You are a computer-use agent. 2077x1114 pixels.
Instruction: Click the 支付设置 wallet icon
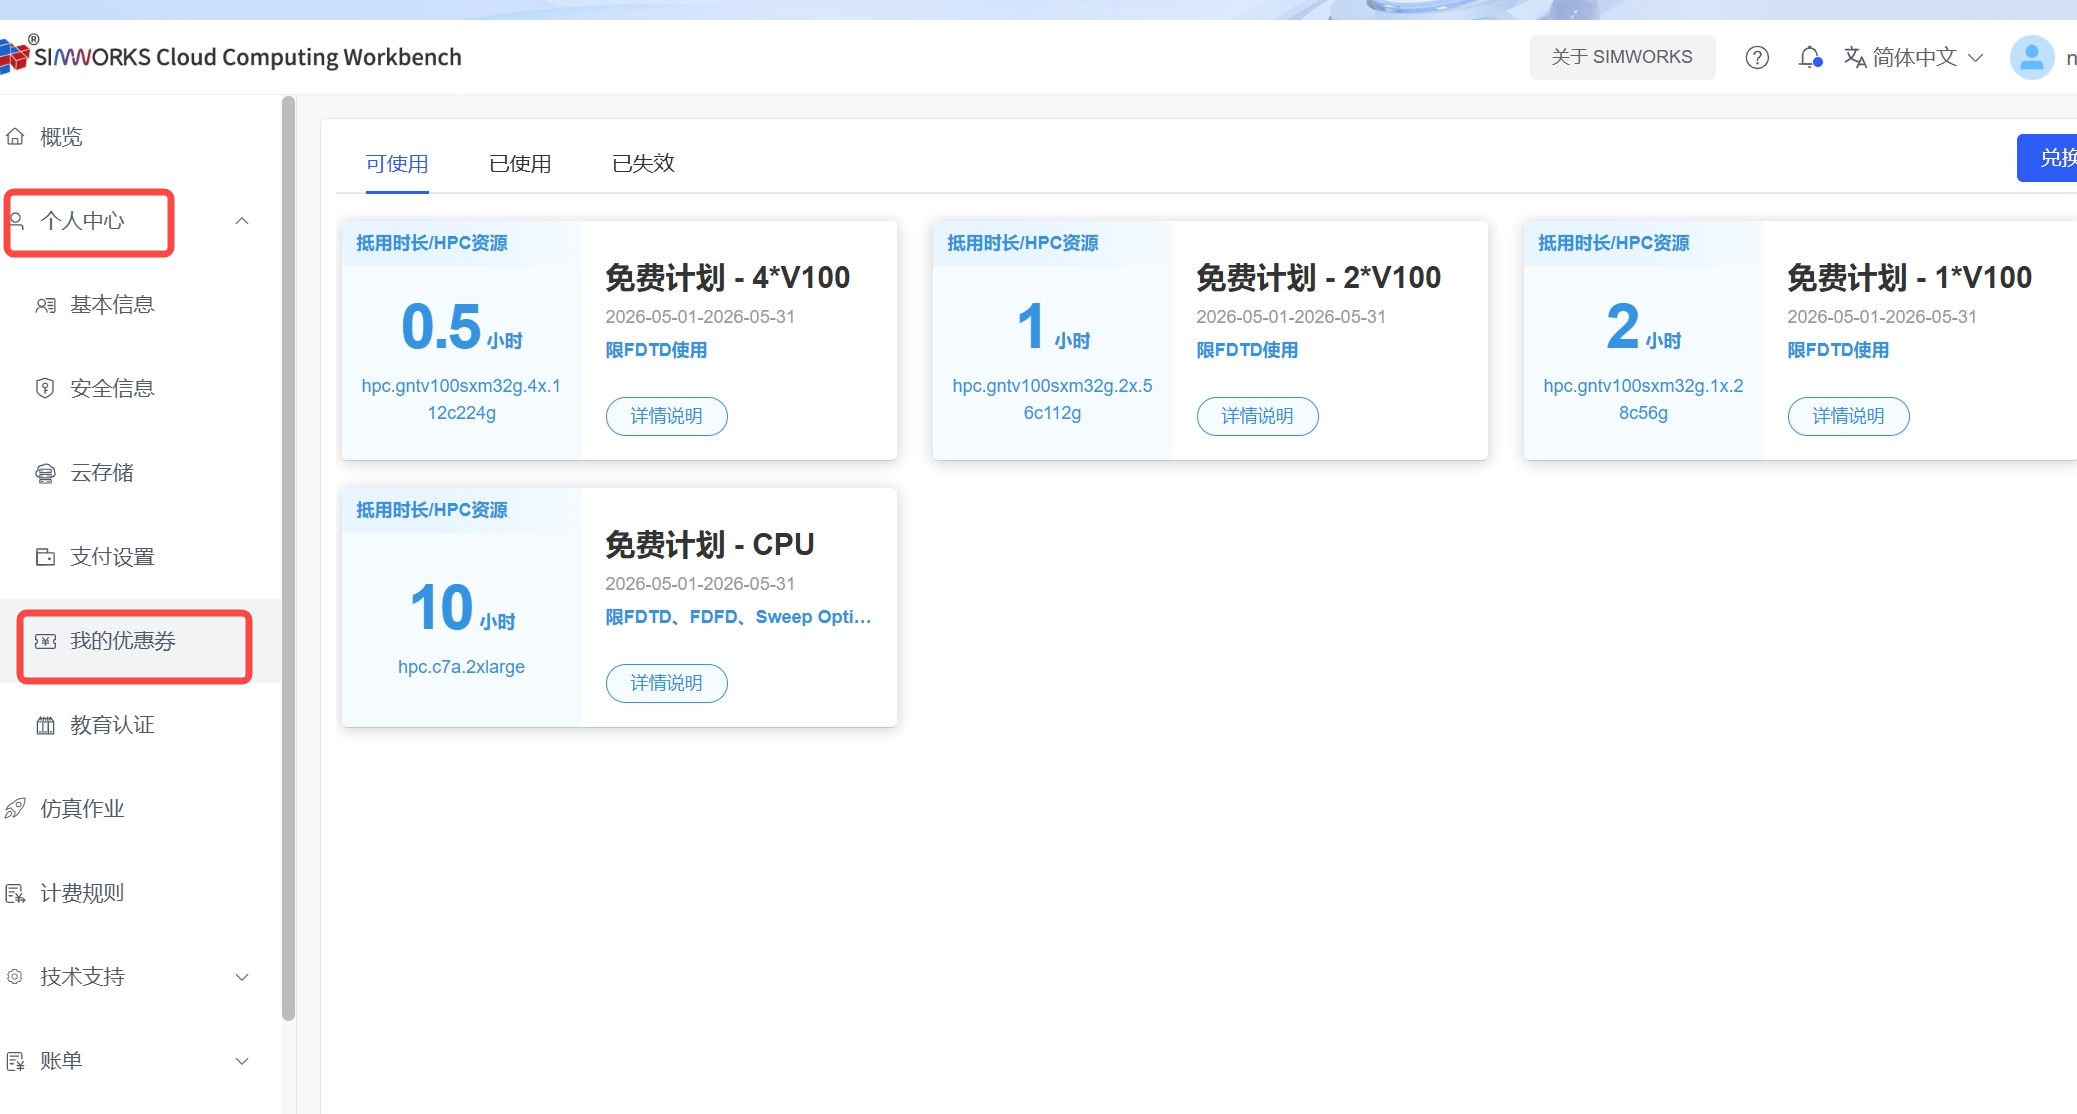click(45, 557)
